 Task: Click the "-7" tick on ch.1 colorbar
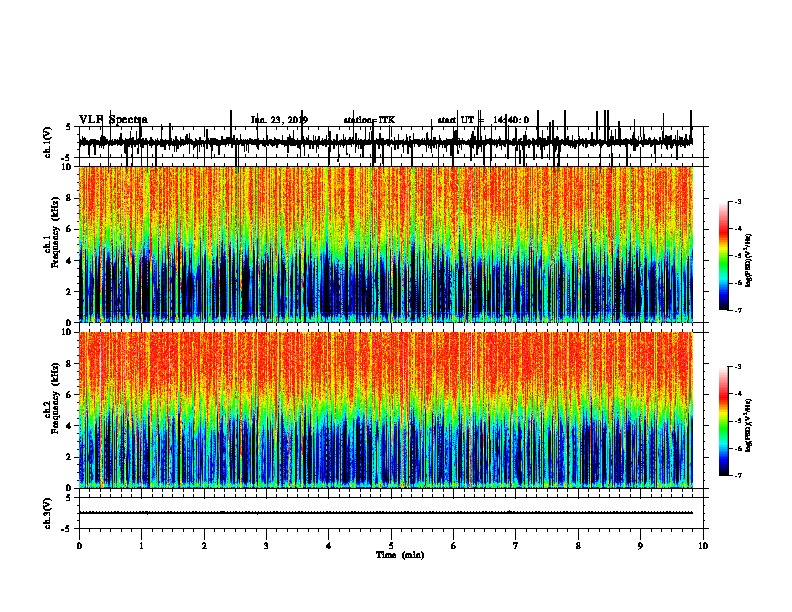[737, 310]
